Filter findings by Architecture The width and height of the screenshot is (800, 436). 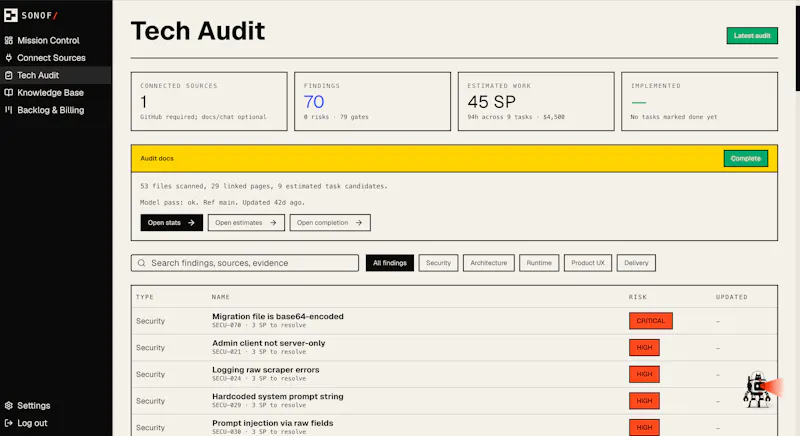[489, 263]
